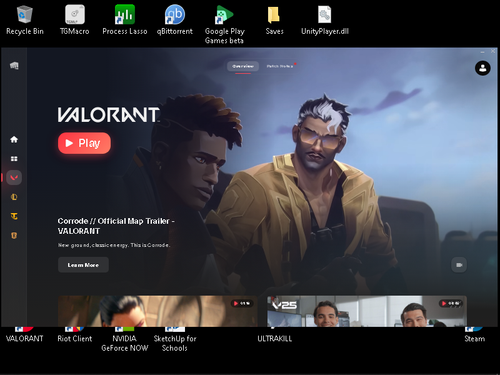Screen dimensions: 500x375
Task: Switch to the Overview tab
Action: (243, 66)
